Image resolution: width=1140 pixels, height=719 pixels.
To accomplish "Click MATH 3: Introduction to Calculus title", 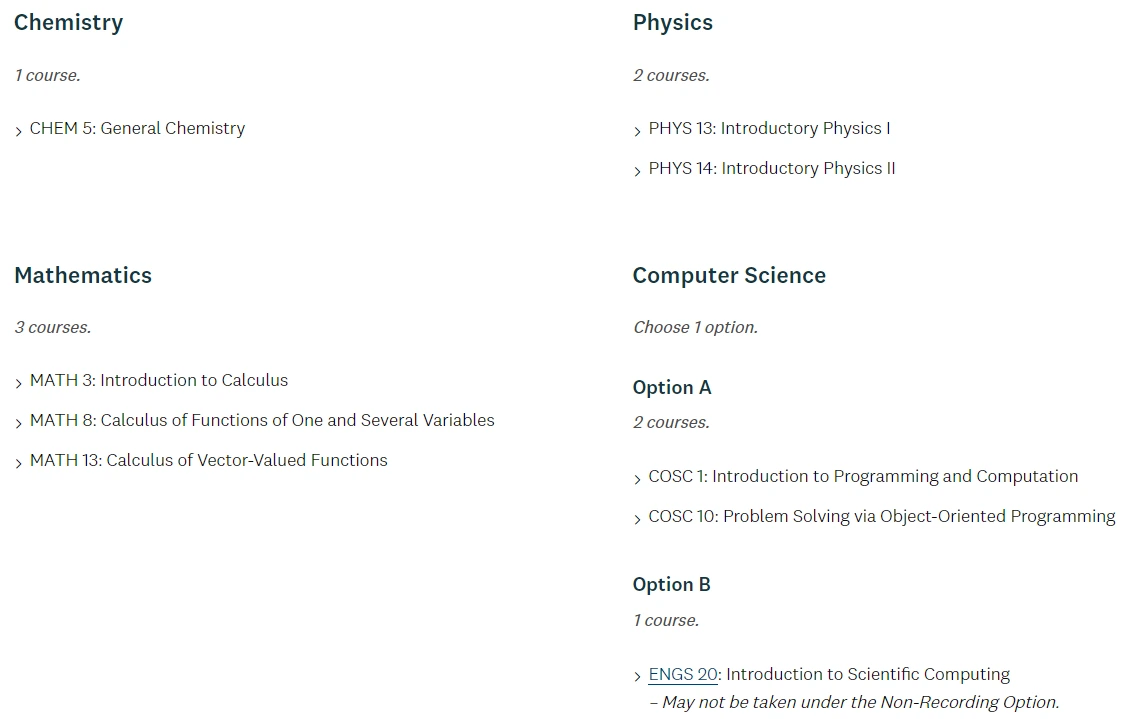I will click(158, 380).
